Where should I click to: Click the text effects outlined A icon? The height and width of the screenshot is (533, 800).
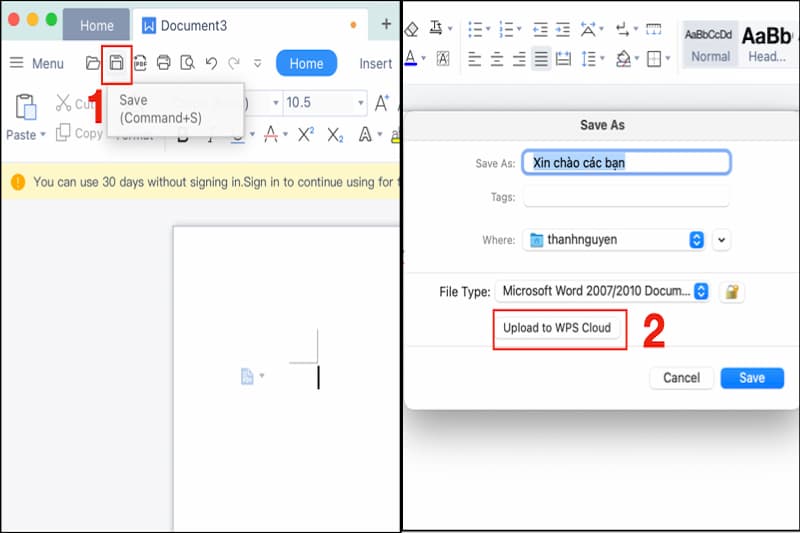365,134
